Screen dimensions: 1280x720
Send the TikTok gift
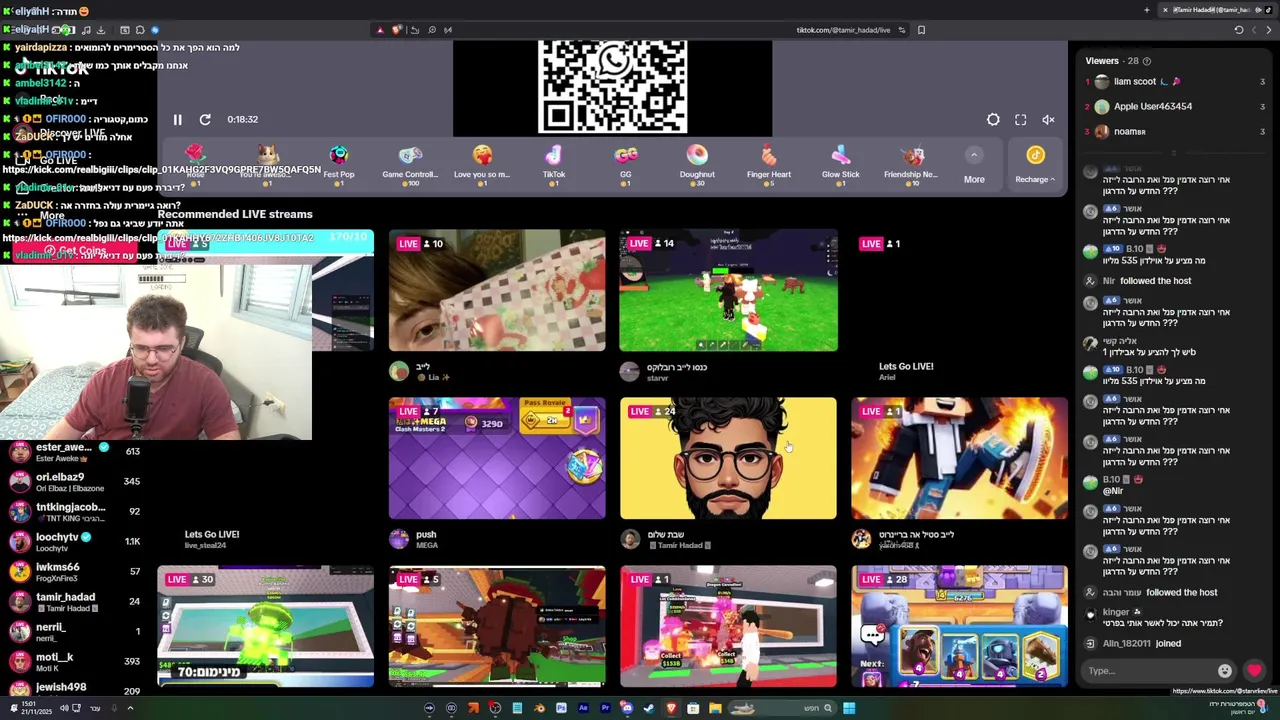coord(554,165)
